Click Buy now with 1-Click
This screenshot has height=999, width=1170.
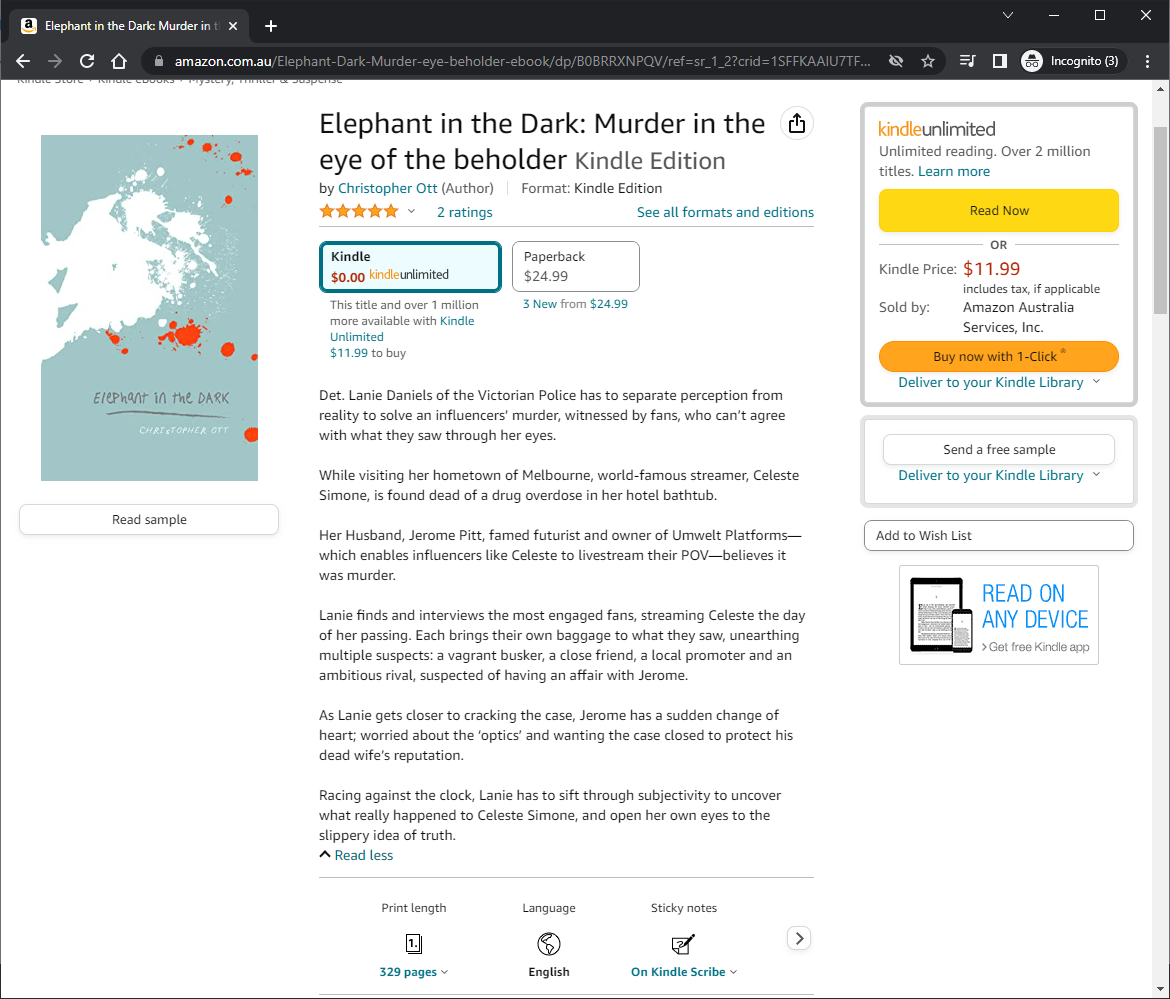tap(999, 356)
